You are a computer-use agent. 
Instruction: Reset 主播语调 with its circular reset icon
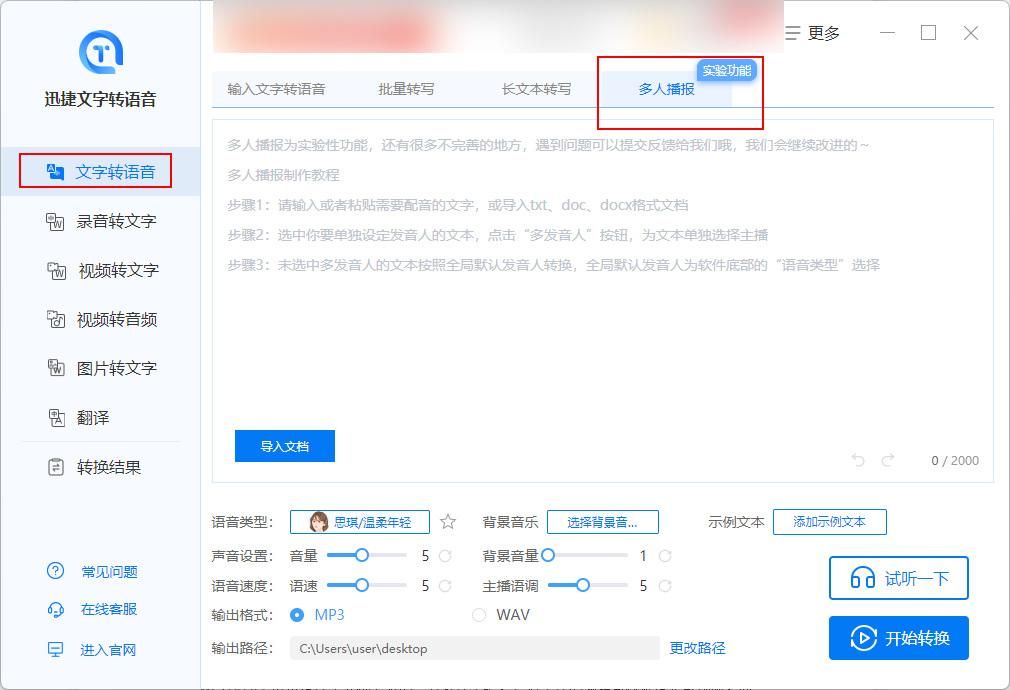pyautogui.click(x=665, y=586)
